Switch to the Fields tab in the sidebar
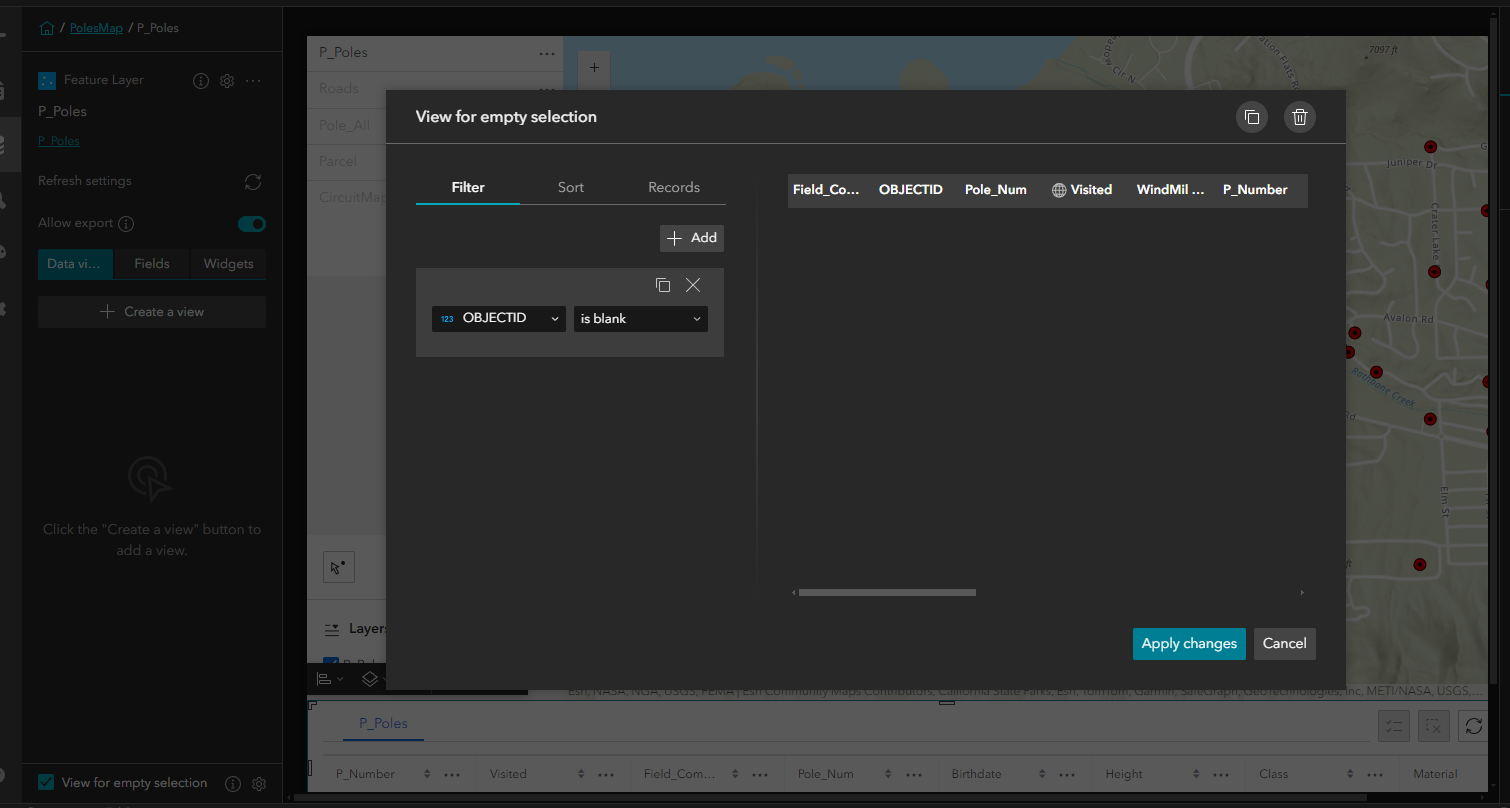Screen dimensions: 1510x808 click(x=151, y=263)
